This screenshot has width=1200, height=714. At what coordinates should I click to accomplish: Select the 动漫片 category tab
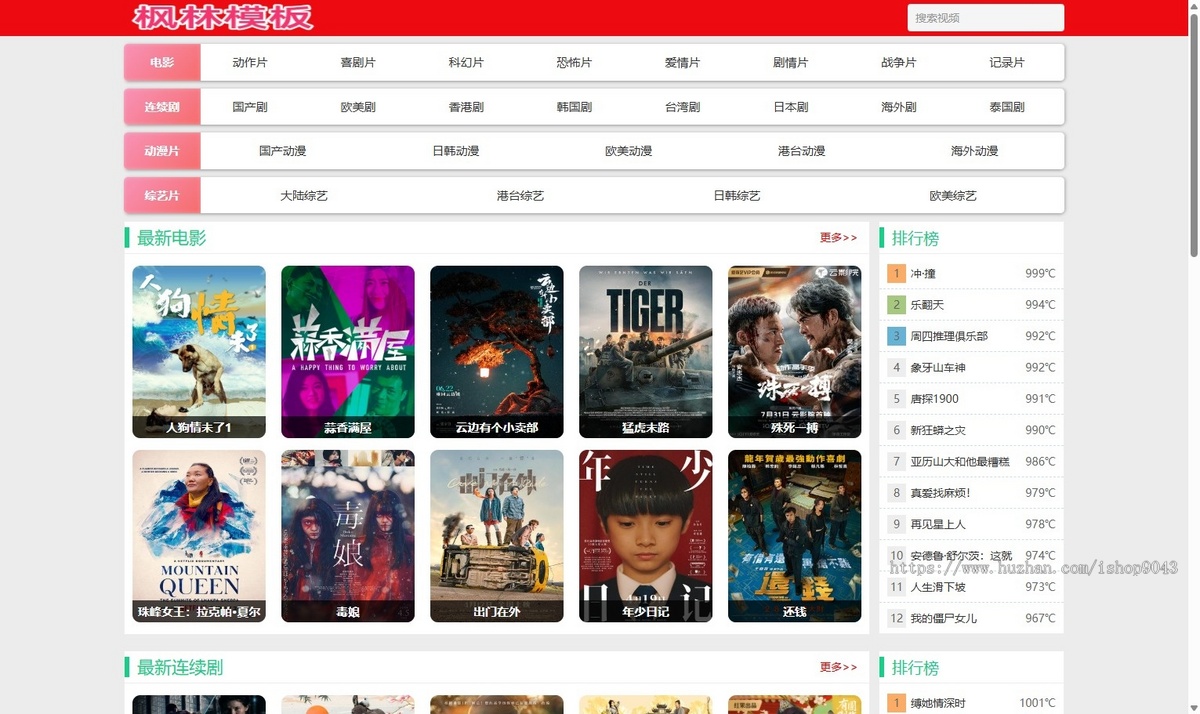tap(162, 151)
